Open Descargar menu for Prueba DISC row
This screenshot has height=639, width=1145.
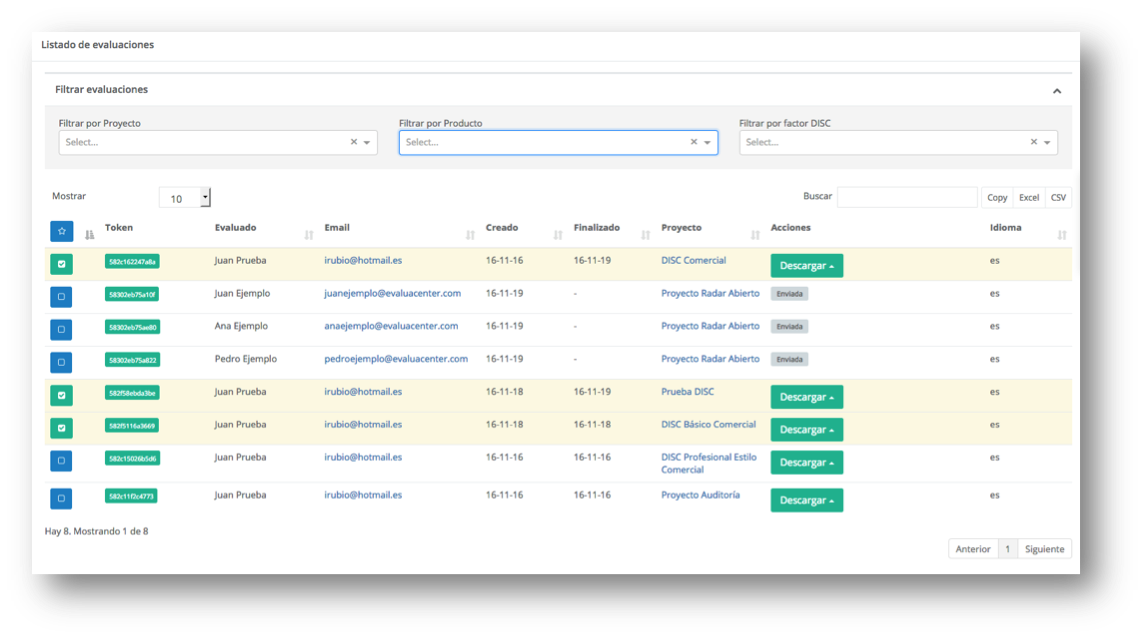pos(807,397)
